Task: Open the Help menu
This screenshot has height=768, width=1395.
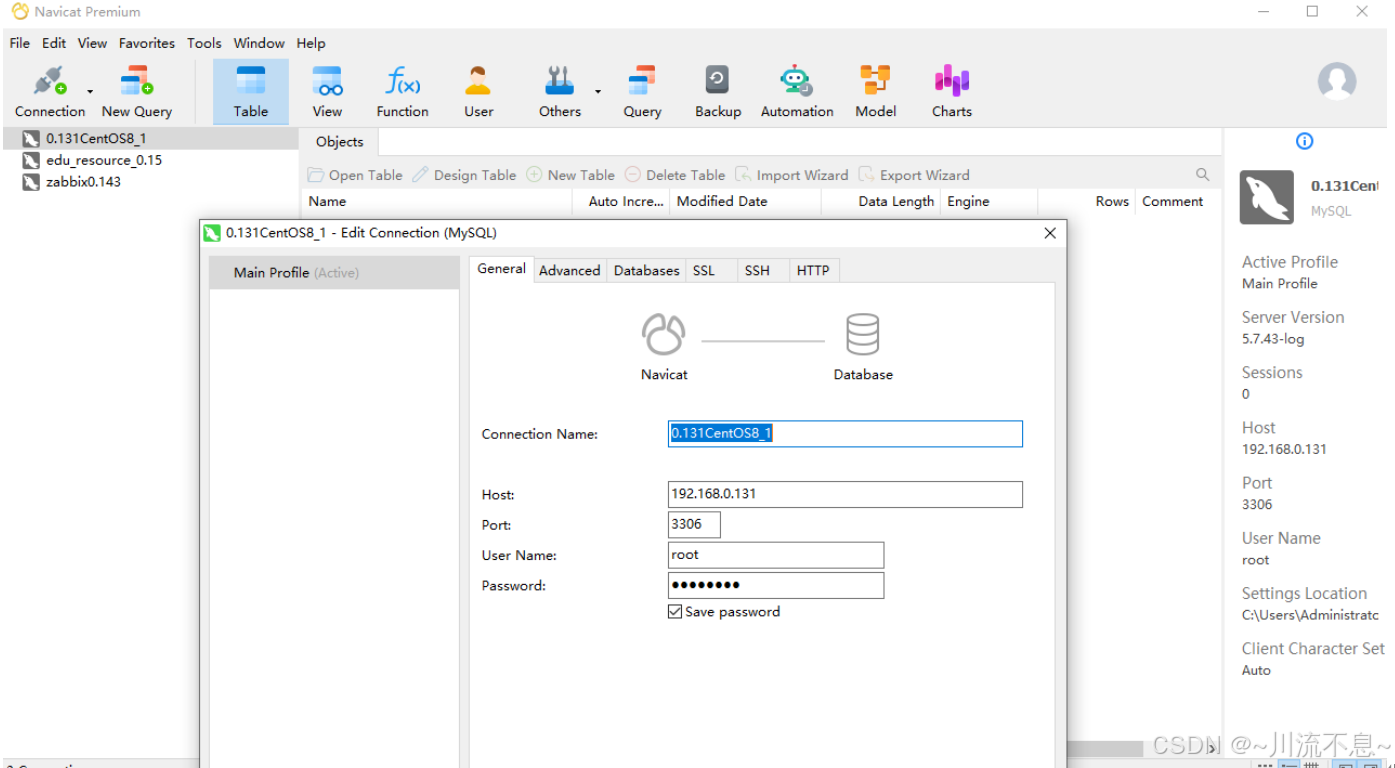Action: click(x=311, y=43)
